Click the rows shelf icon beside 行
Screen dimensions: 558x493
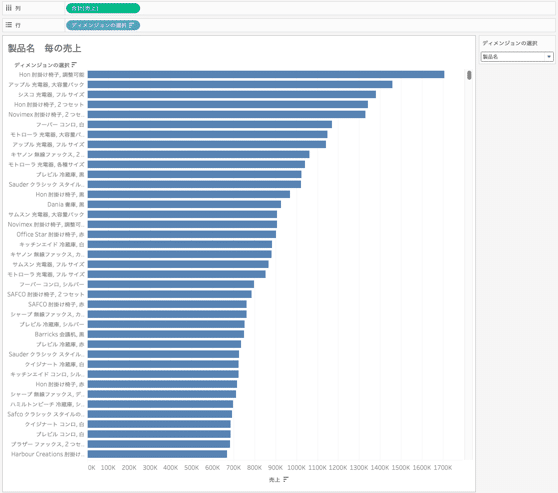(x=9, y=25)
